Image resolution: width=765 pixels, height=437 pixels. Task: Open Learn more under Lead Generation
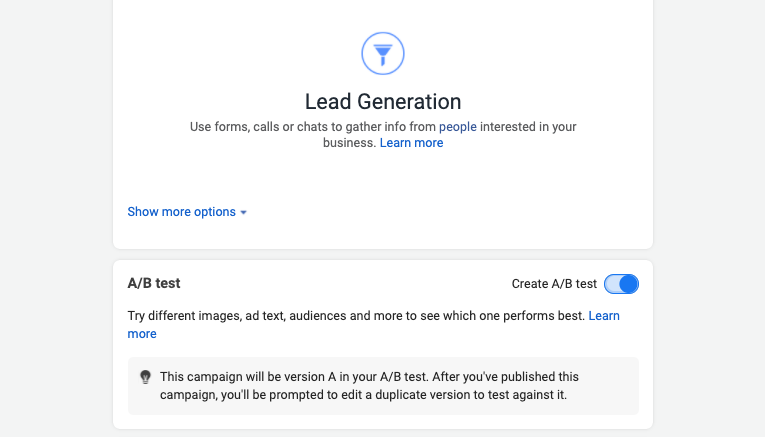[411, 143]
